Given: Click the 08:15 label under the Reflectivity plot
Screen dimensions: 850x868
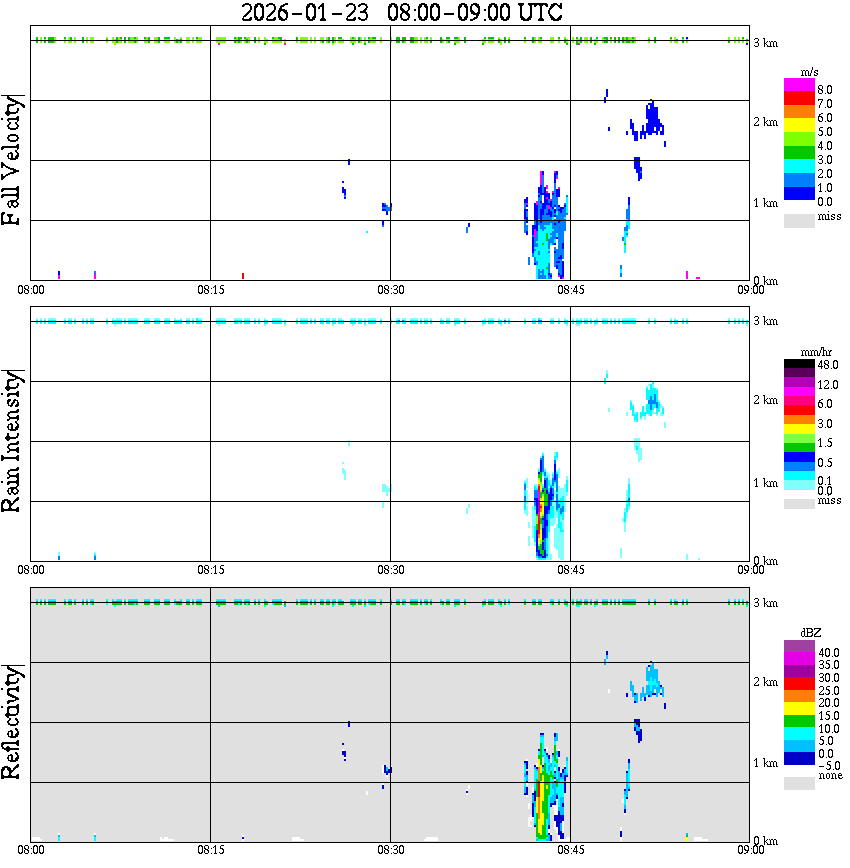Looking at the screenshot, I should 211,850.
